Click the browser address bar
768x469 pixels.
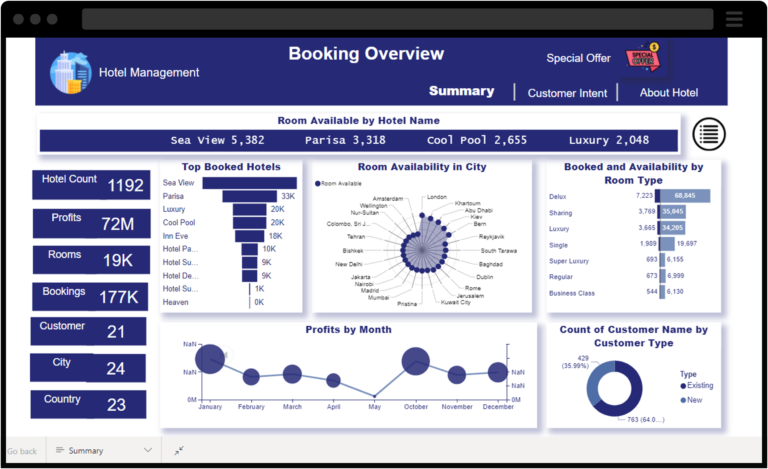click(397, 19)
